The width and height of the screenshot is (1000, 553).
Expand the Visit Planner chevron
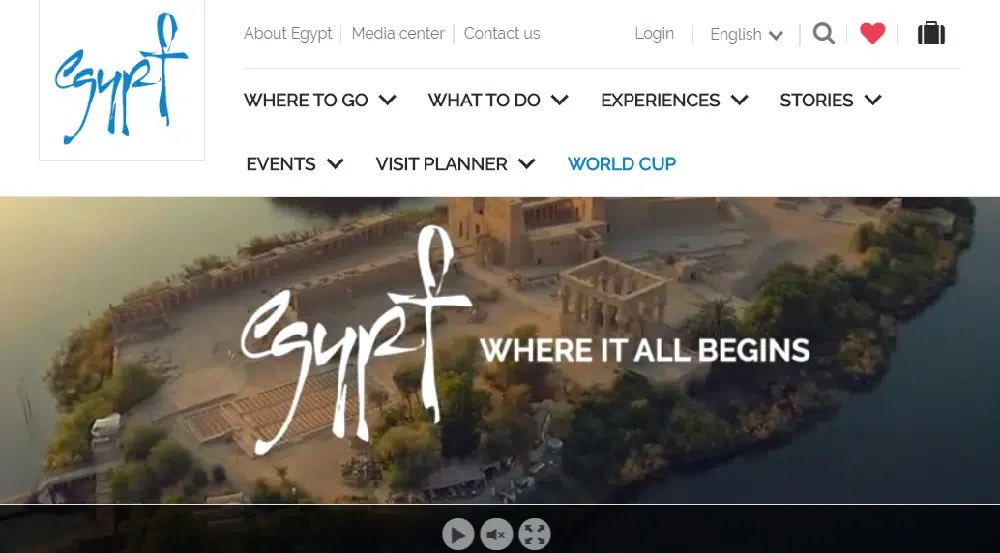point(527,164)
